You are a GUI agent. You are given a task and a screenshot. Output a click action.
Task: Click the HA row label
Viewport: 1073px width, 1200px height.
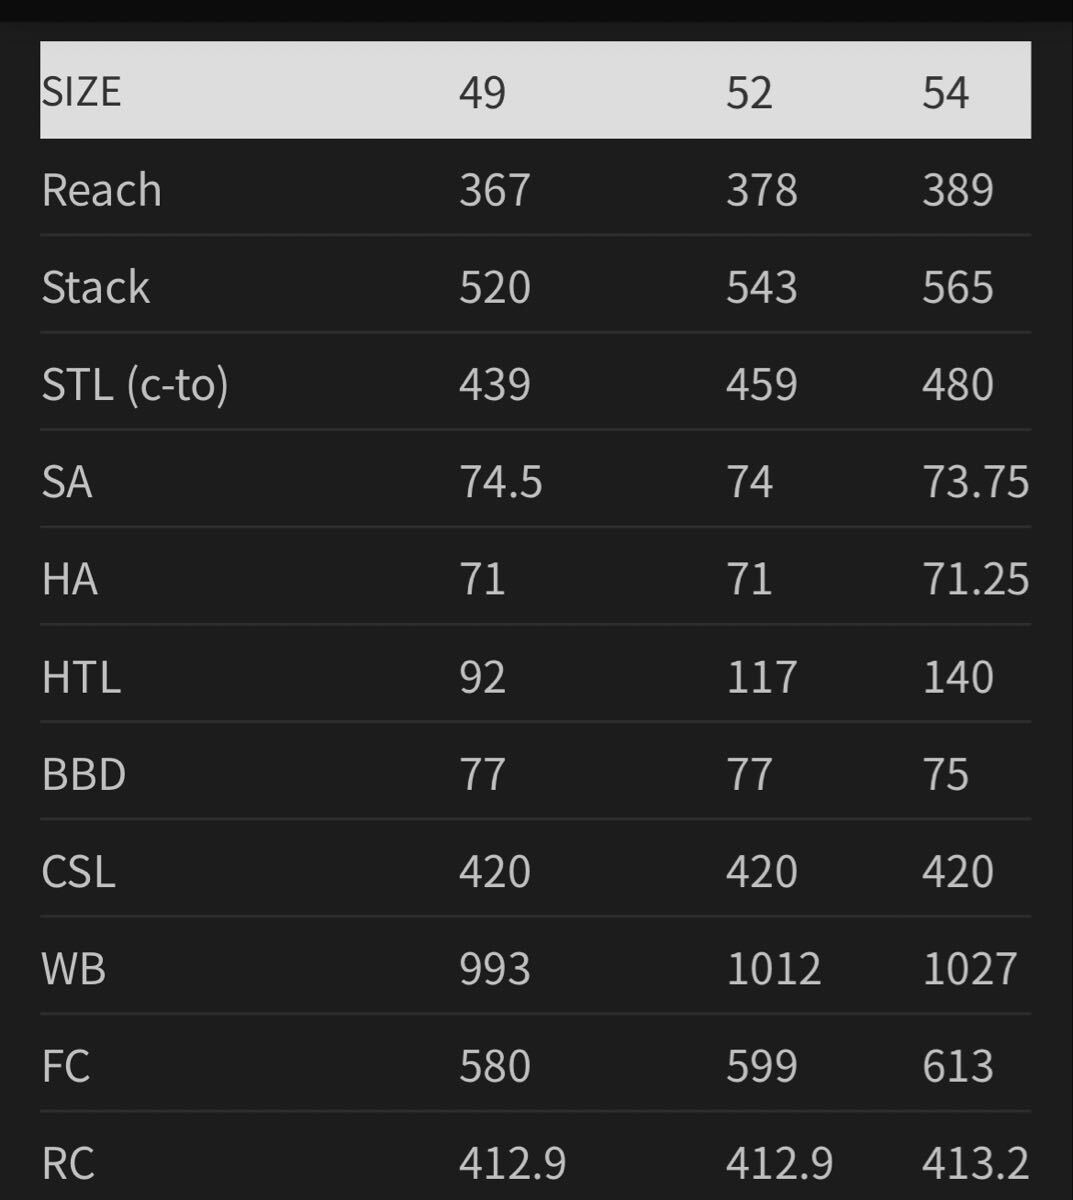coord(70,579)
